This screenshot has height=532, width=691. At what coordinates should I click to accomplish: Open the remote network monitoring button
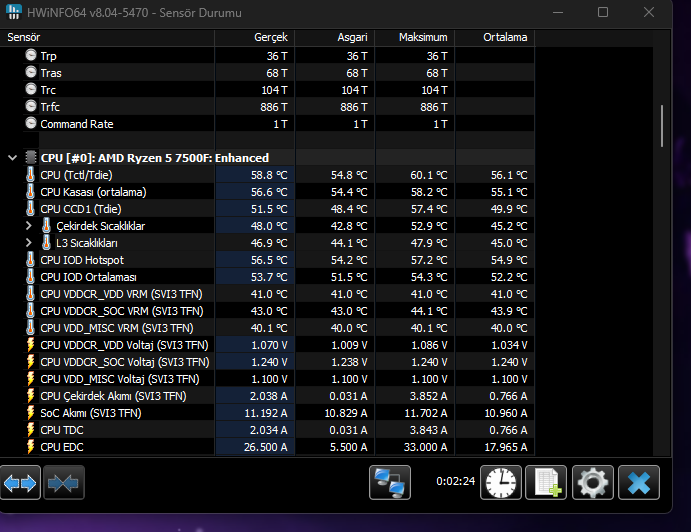coord(390,483)
